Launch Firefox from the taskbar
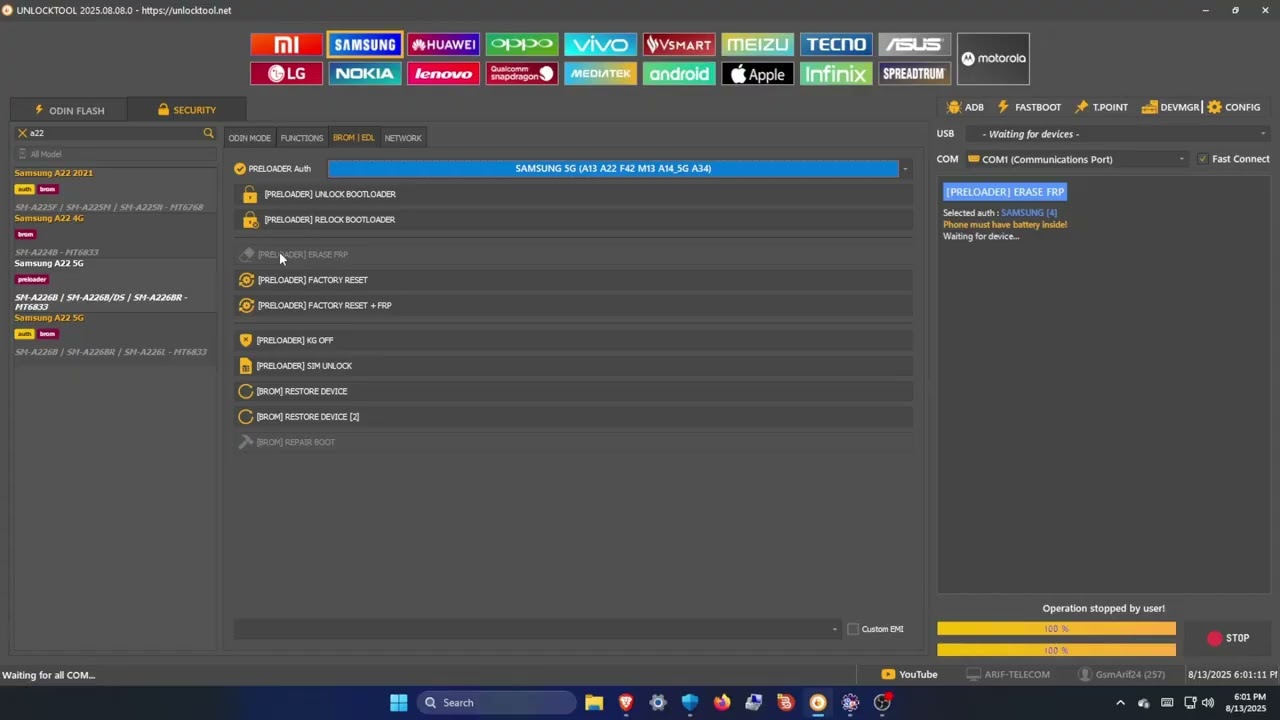Image resolution: width=1280 pixels, height=720 pixels. click(722, 703)
